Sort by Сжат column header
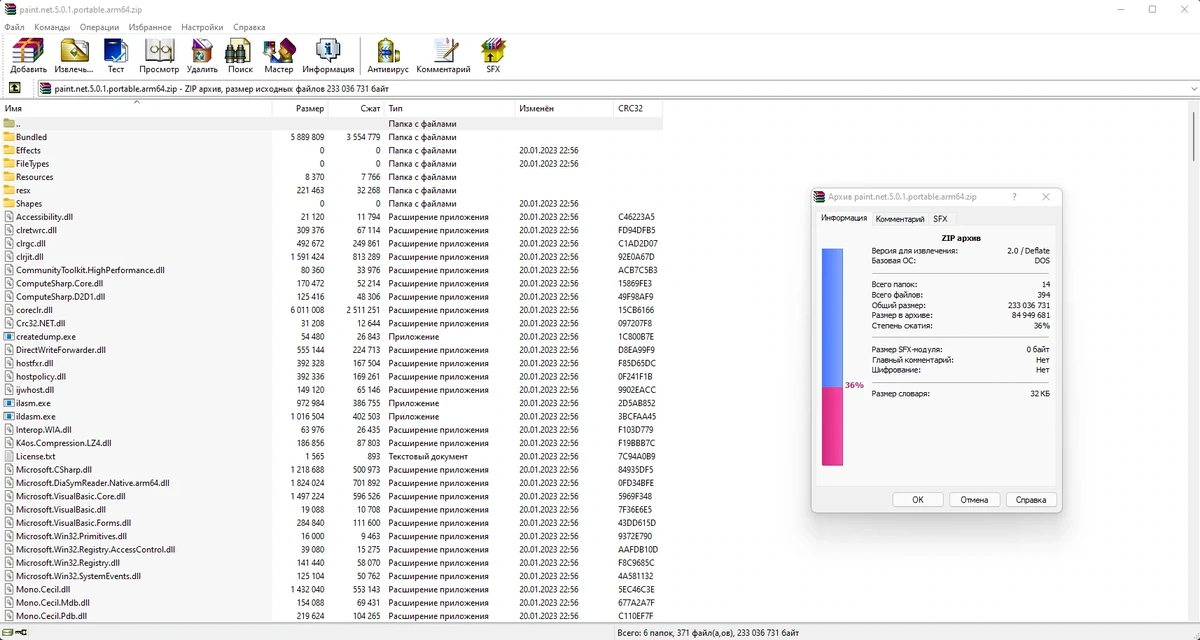1200x640 pixels. tap(356, 108)
